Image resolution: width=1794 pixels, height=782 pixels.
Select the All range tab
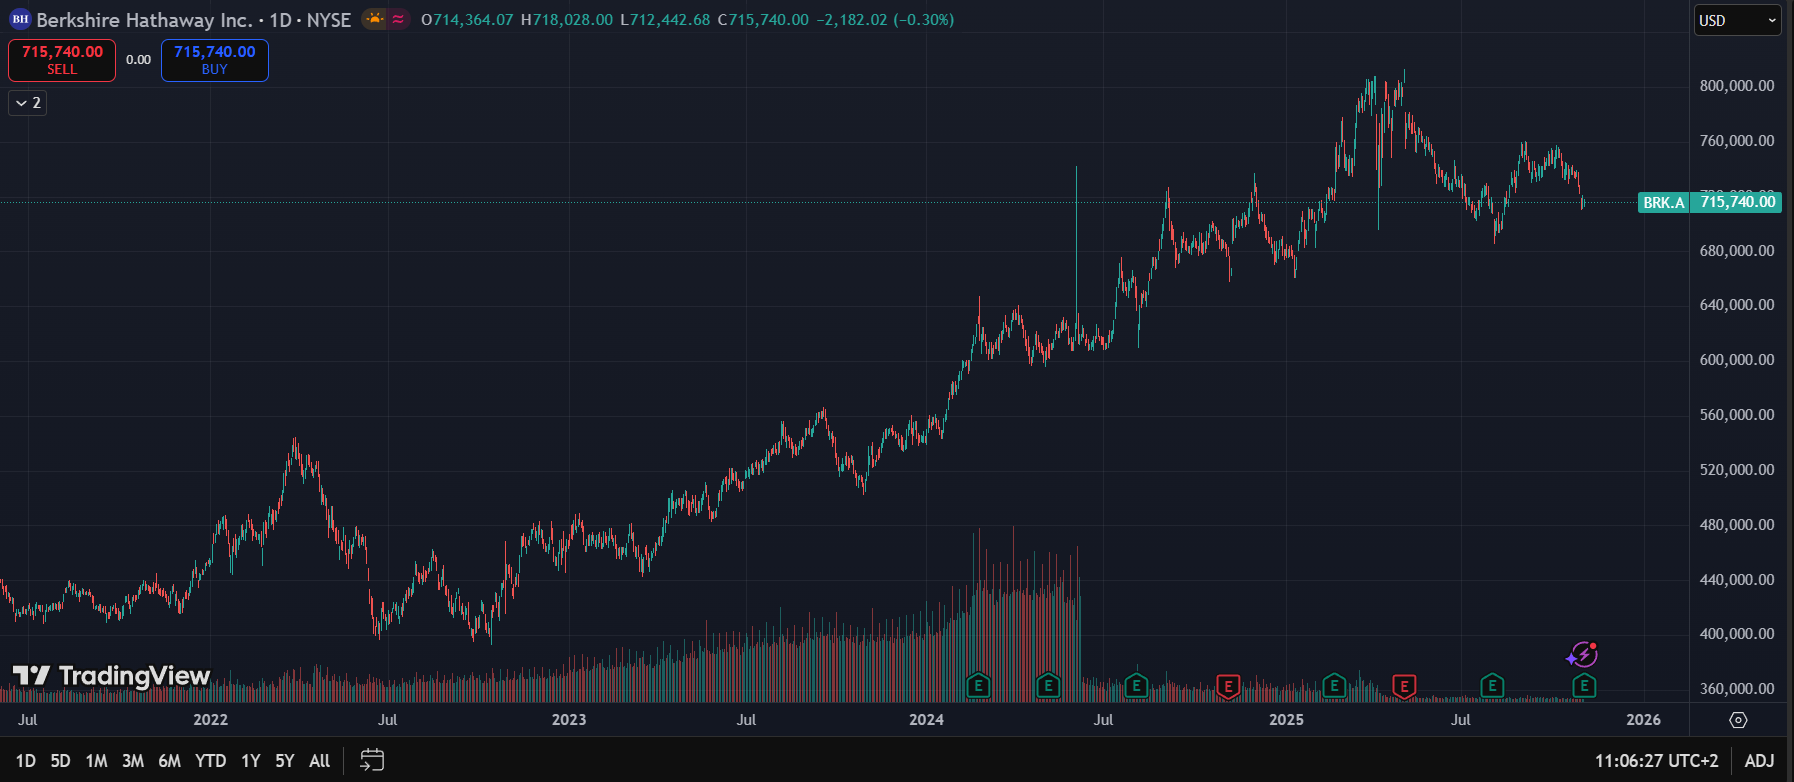click(x=319, y=761)
